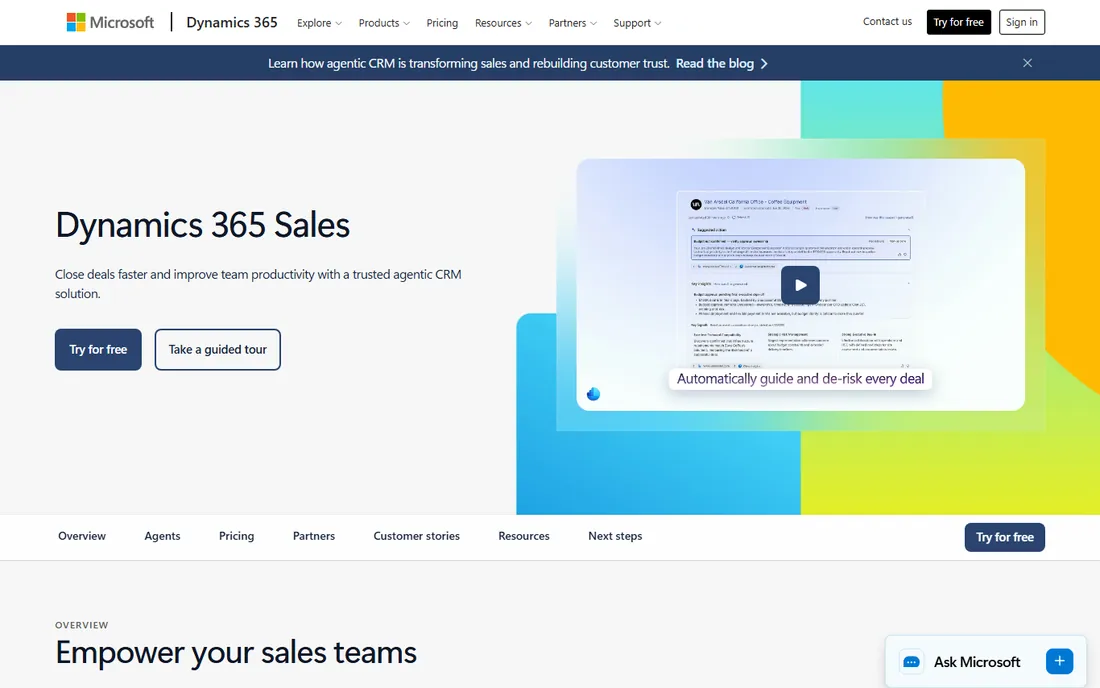
Task: Select the Pricing section tab
Action: (236, 536)
